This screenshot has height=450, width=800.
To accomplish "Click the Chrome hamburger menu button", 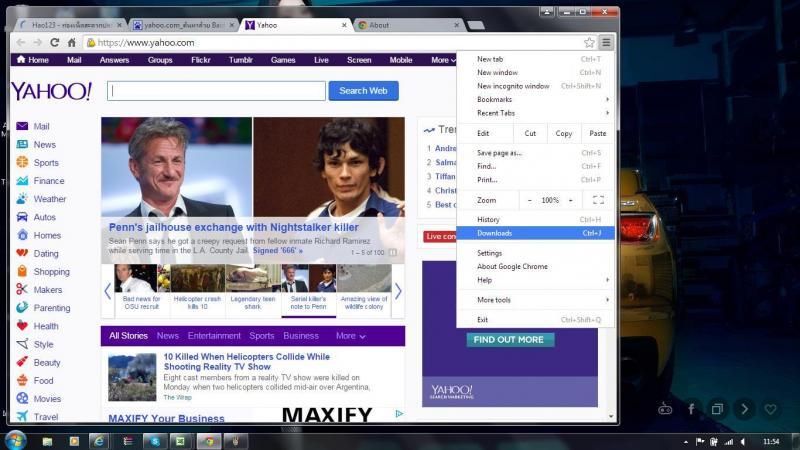I will pos(606,42).
